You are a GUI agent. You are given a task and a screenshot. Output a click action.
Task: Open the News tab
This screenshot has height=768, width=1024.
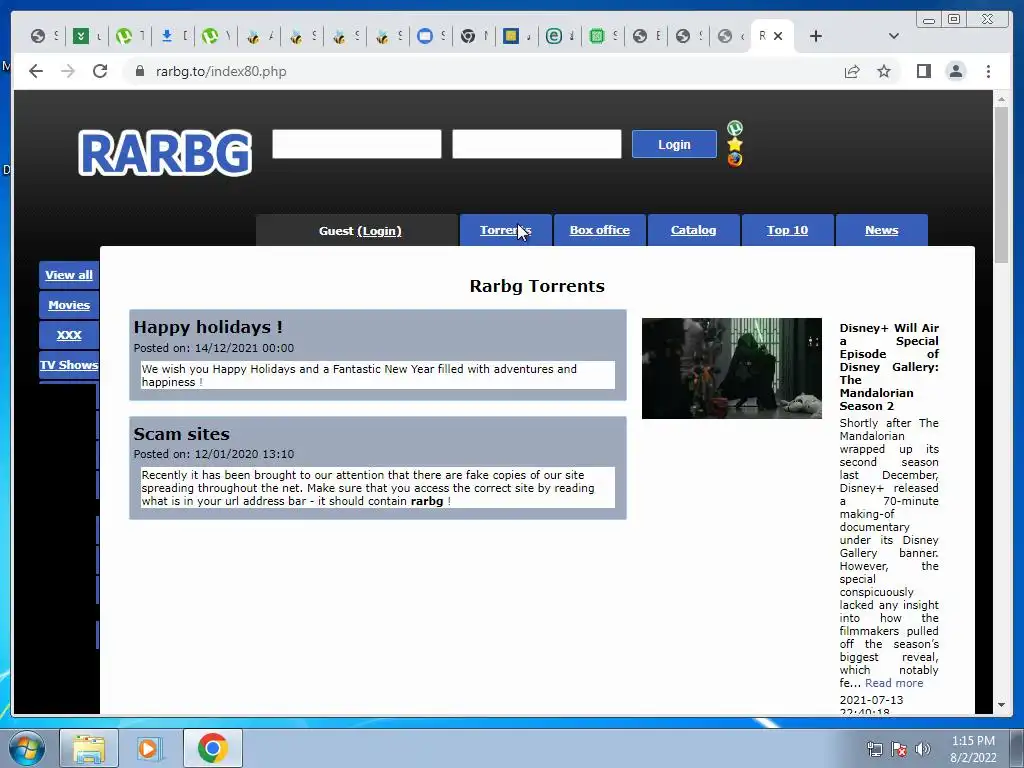pyautogui.click(x=882, y=230)
